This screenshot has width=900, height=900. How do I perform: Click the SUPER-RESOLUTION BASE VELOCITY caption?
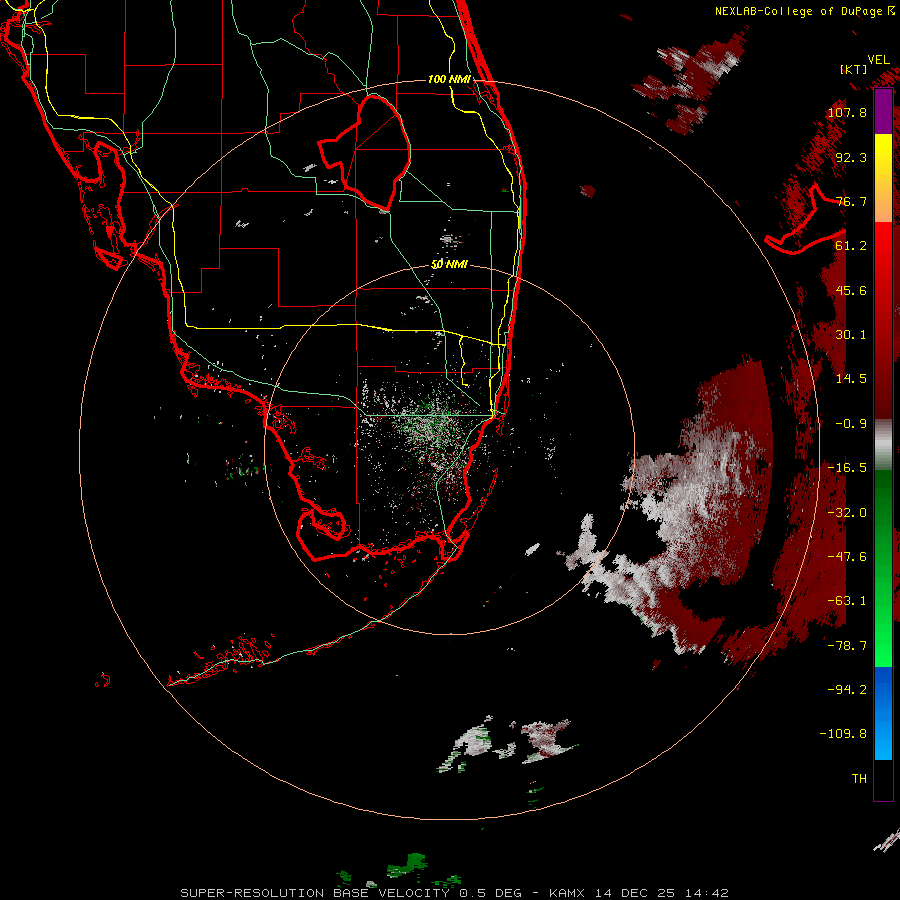pyautogui.click(x=454, y=893)
